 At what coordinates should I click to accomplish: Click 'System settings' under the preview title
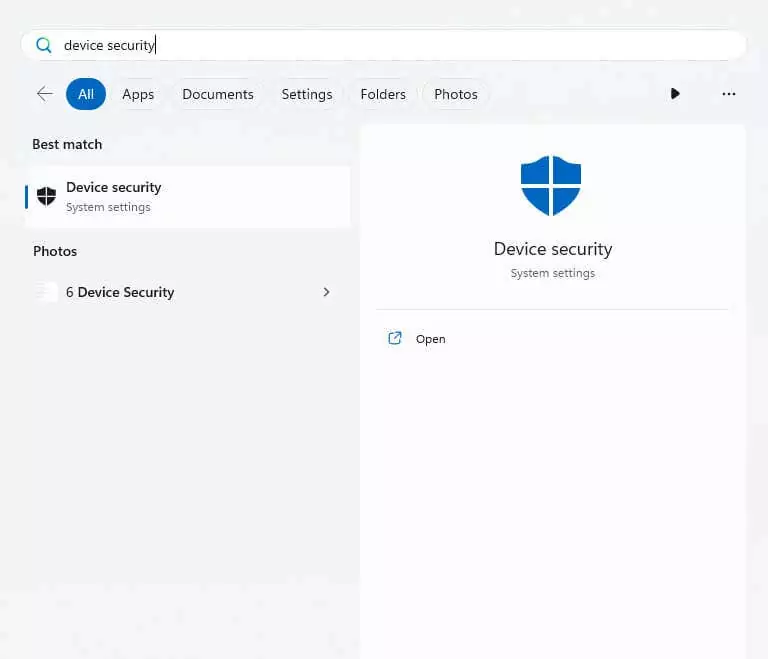553,273
